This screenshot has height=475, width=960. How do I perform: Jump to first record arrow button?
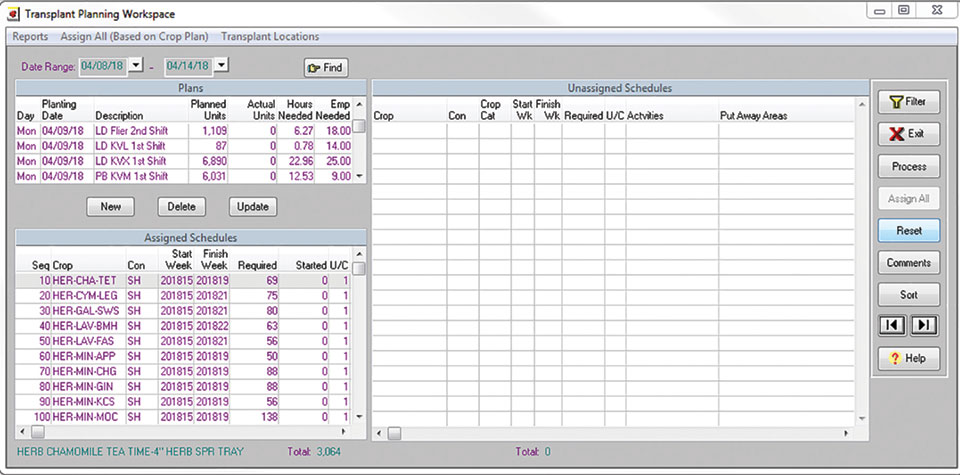pos(893,325)
